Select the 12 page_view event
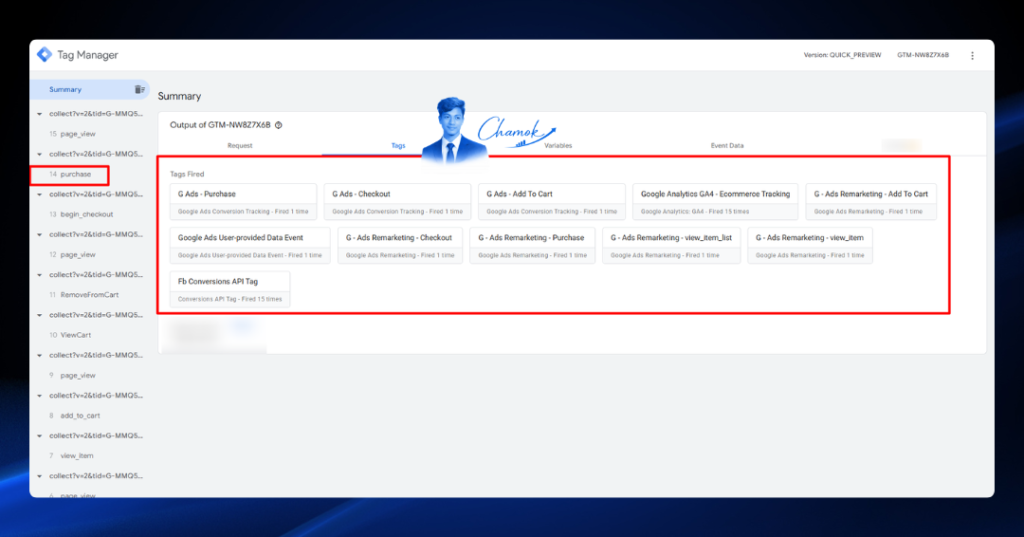This screenshot has height=537, width=1024. click(72, 255)
